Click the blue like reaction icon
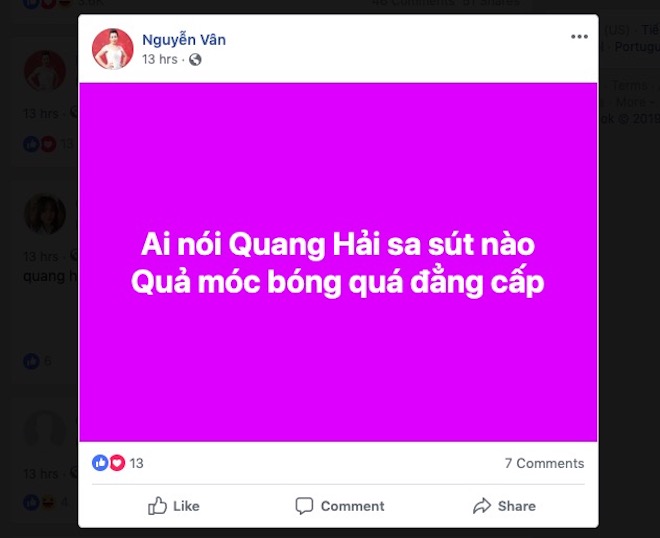 point(100,463)
